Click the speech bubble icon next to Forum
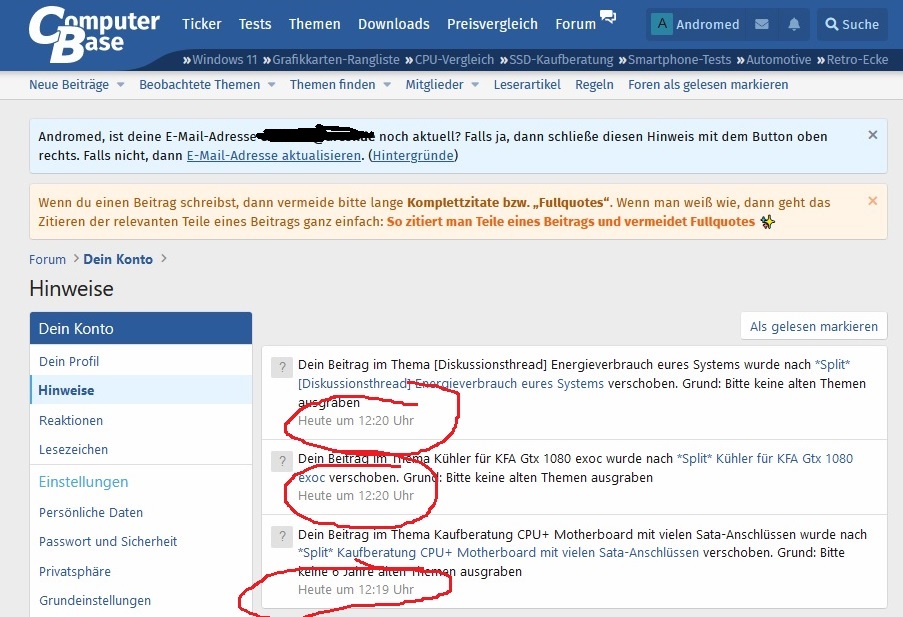Screen dimensions: 903x617 coord(608,16)
